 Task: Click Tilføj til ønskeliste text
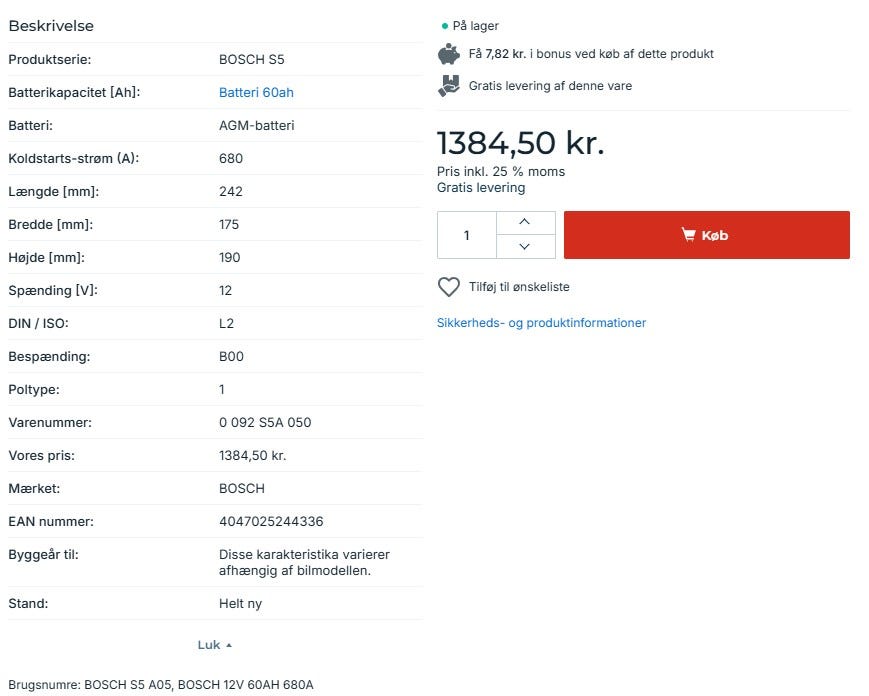519,287
